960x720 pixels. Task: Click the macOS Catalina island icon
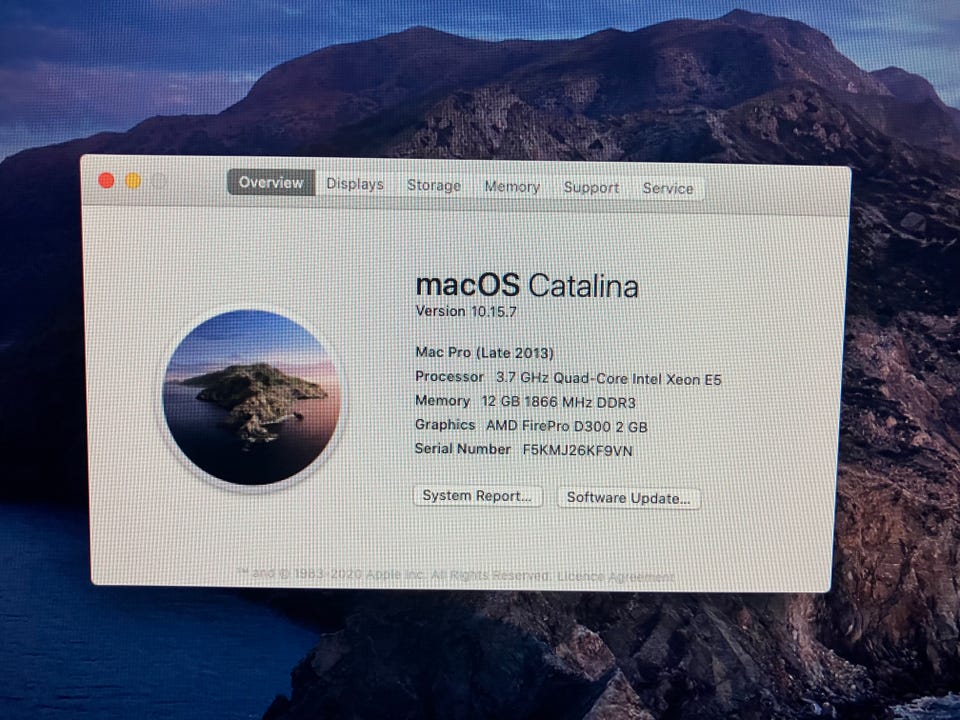coord(251,397)
